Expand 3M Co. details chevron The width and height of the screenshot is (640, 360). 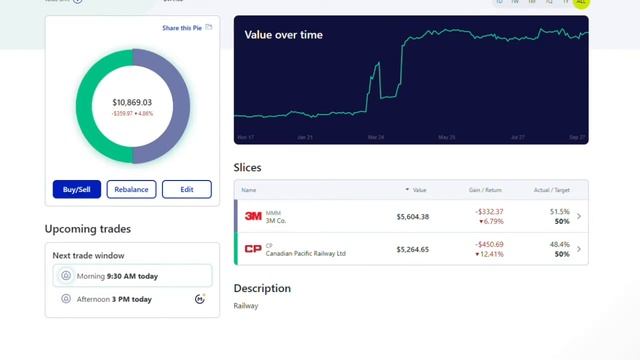pos(579,216)
